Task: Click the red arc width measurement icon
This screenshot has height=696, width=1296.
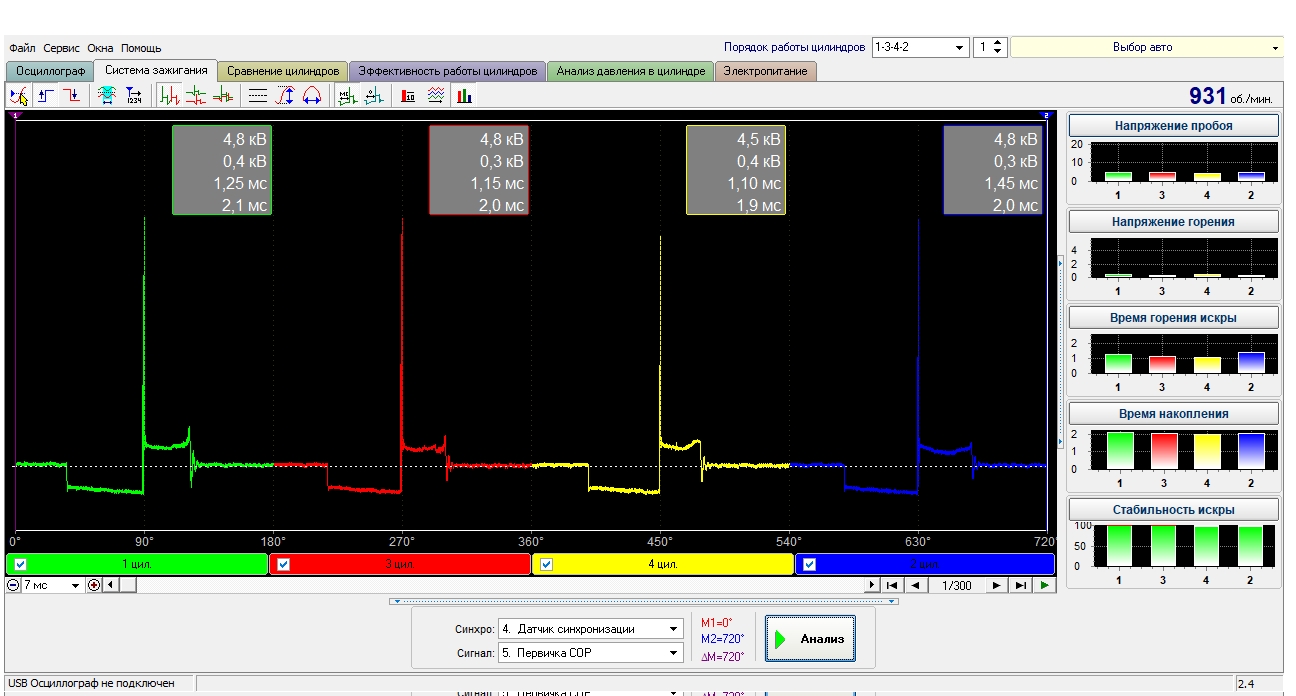Action: (312, 96)
